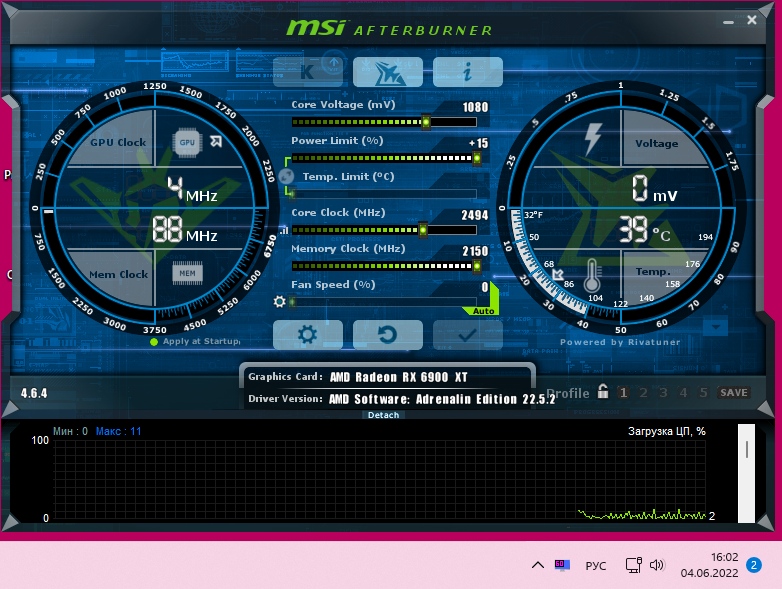This screenshot has height=589, width=782.
Task: Open notification center badge 2
Action: 754,565
